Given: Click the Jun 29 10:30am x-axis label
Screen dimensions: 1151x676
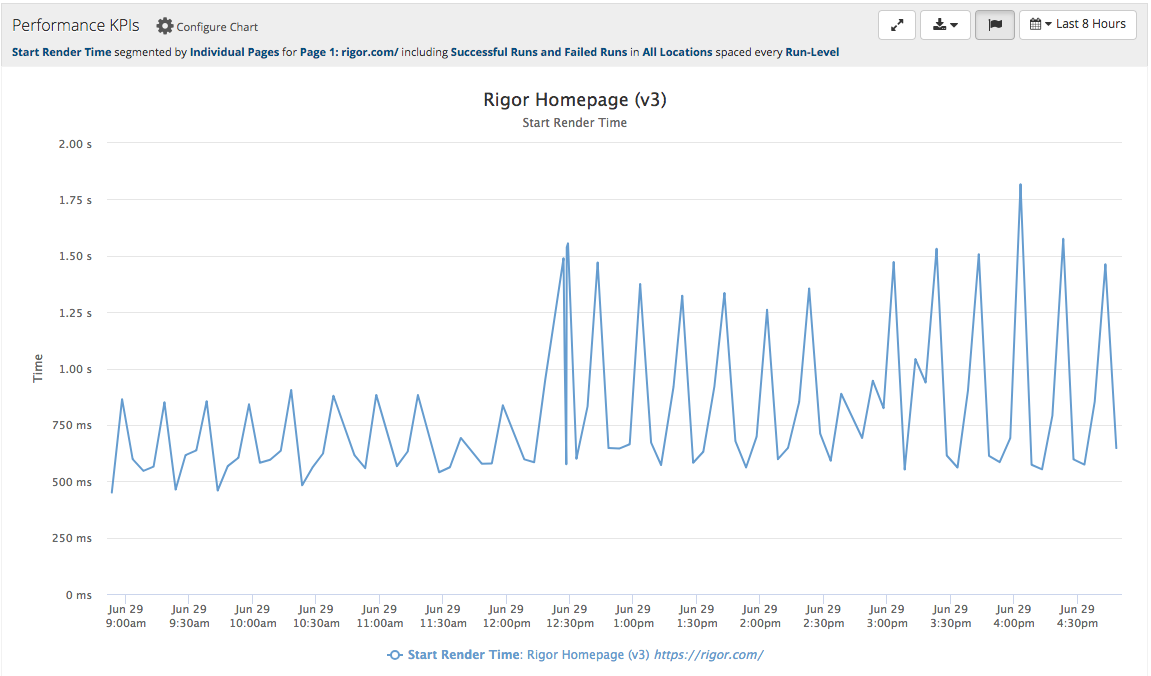Looking at the screenshot, I should pyautogui.click(x=316, y=616).
